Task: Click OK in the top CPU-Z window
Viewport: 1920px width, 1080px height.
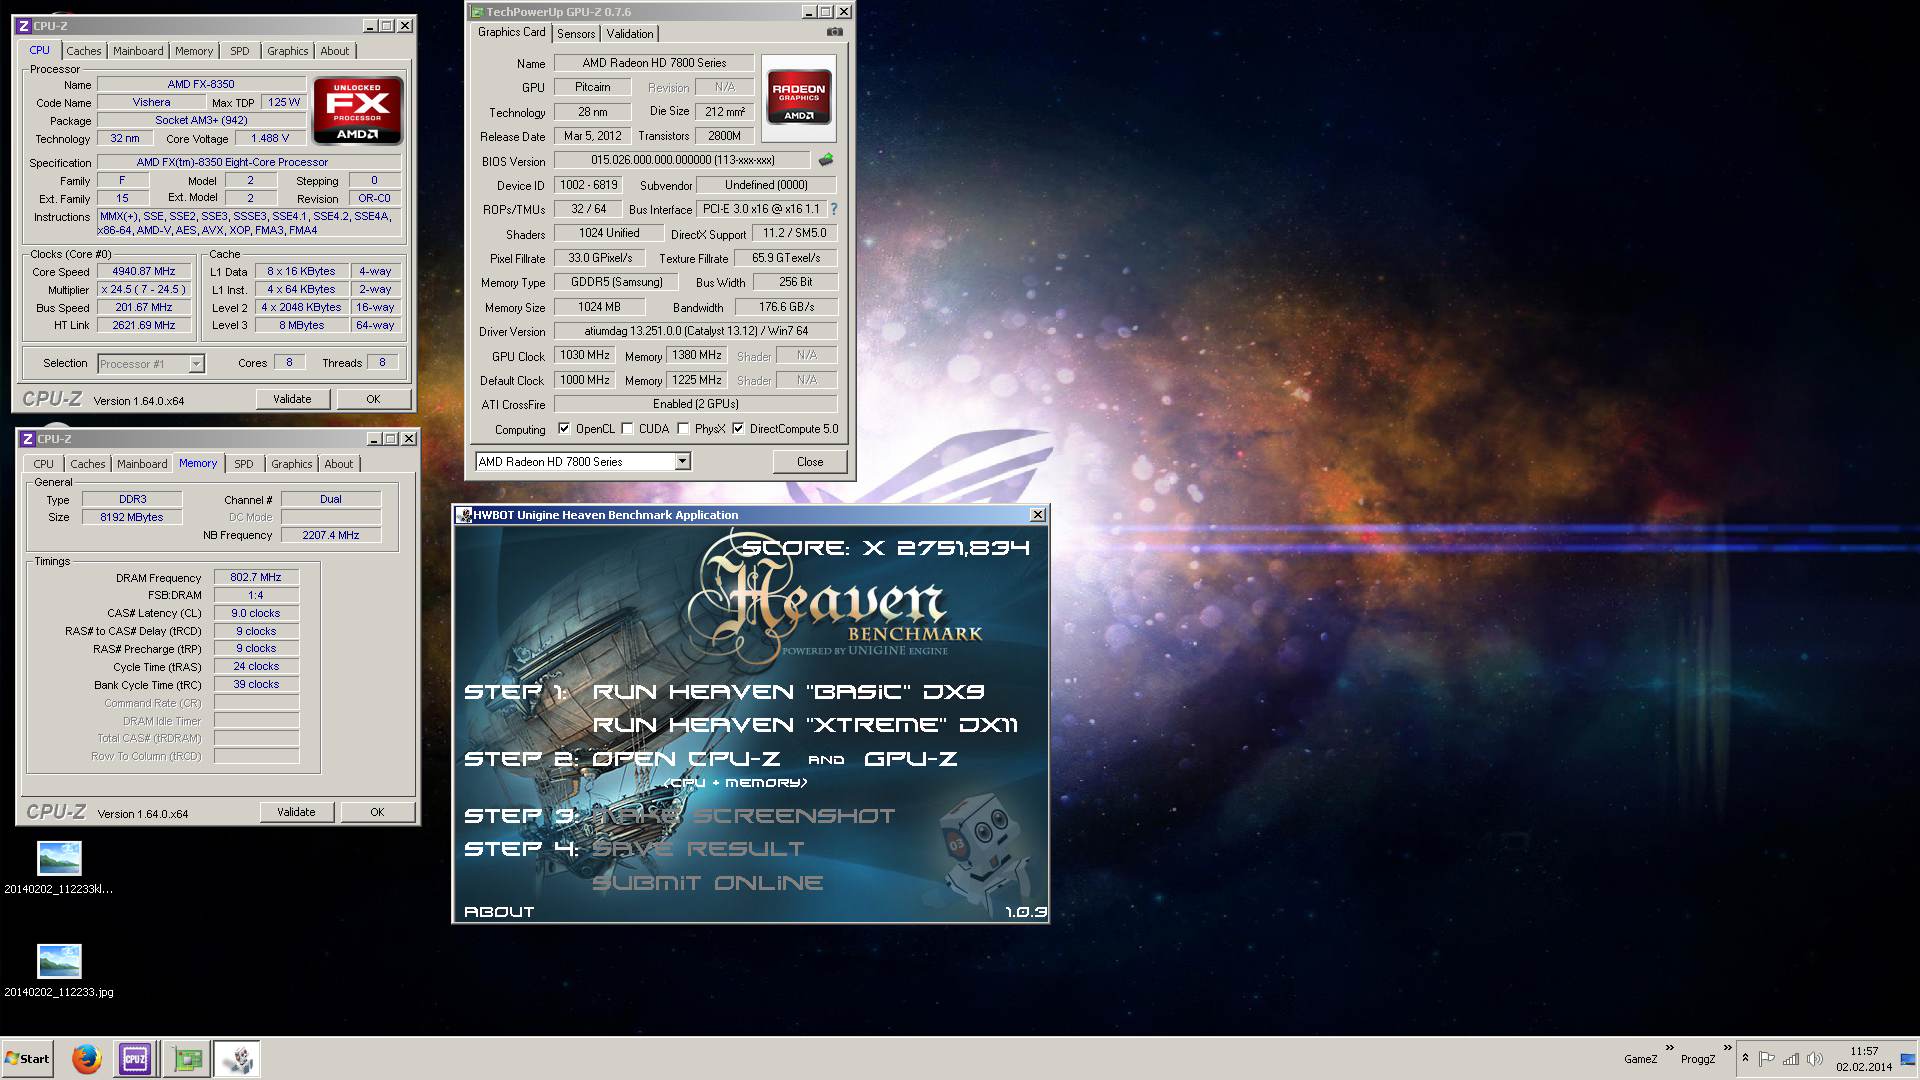Action: [373, 399]
